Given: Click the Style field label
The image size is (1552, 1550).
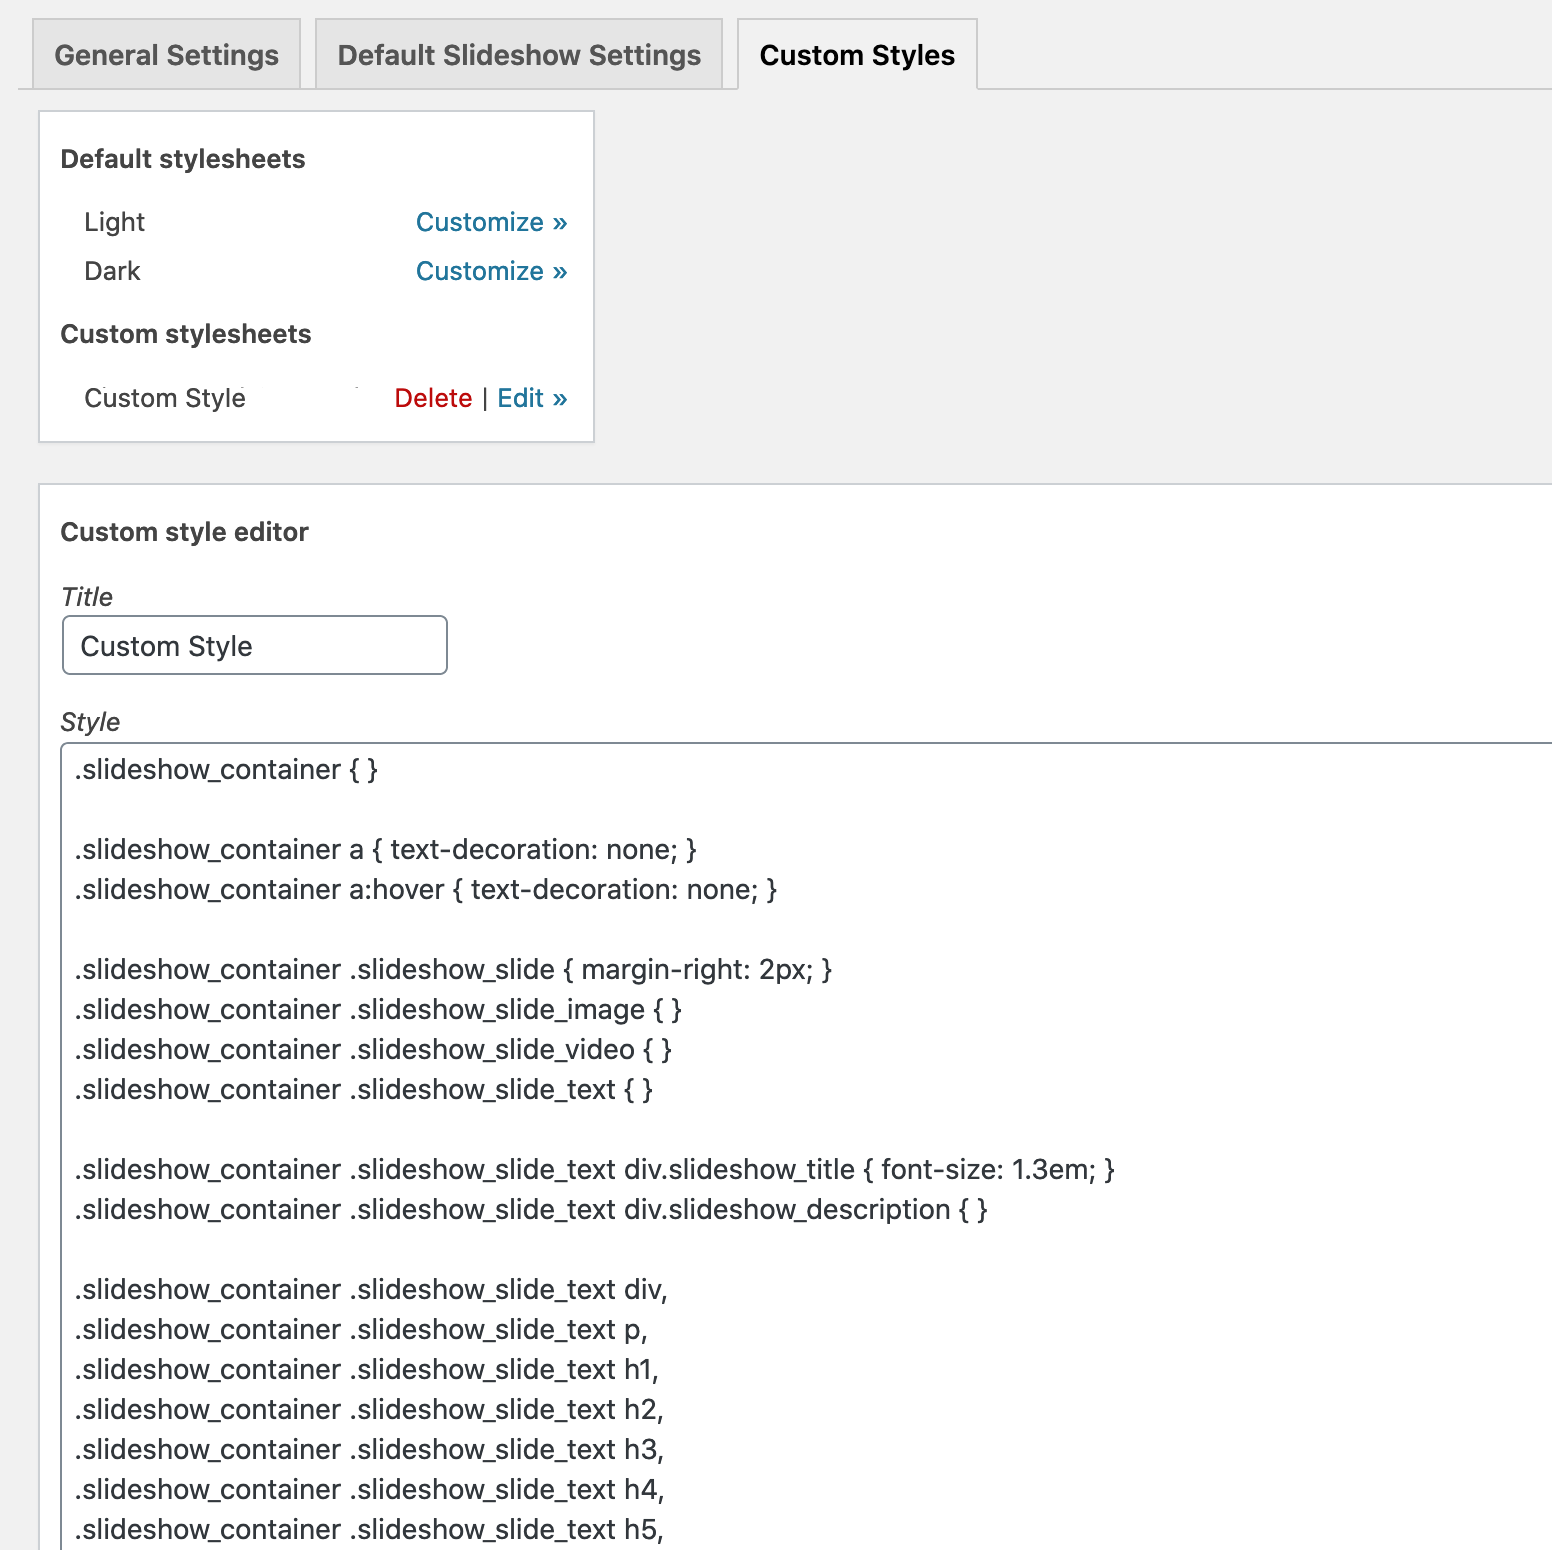Looking at the screenshot, I should point(90,722).
